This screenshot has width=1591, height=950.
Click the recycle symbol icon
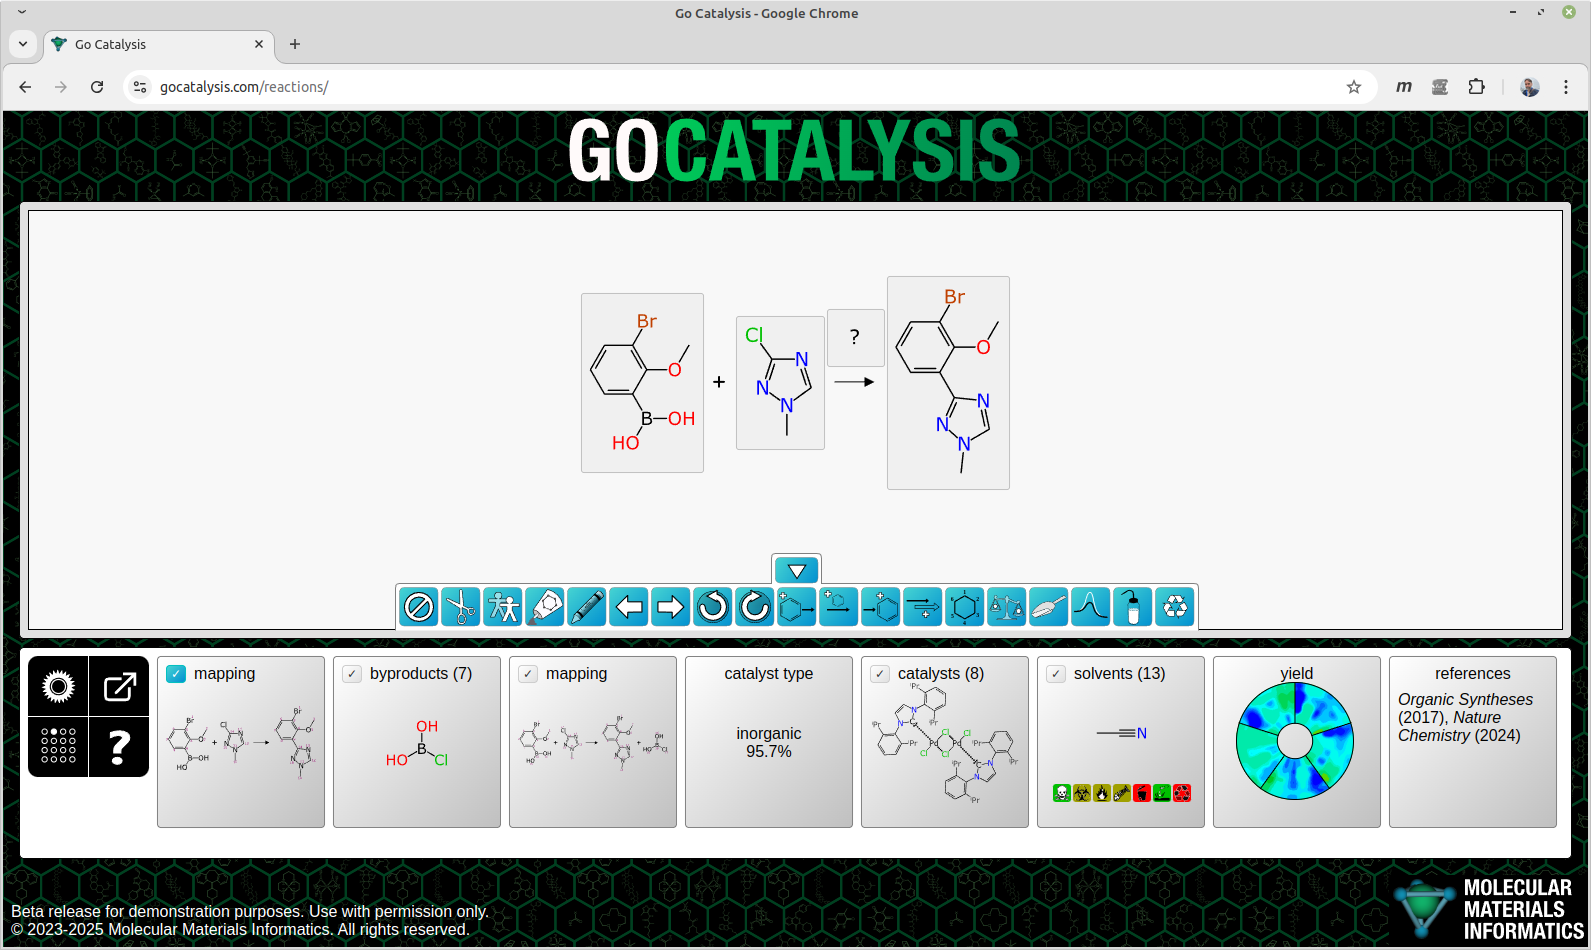click(1176, 607)
